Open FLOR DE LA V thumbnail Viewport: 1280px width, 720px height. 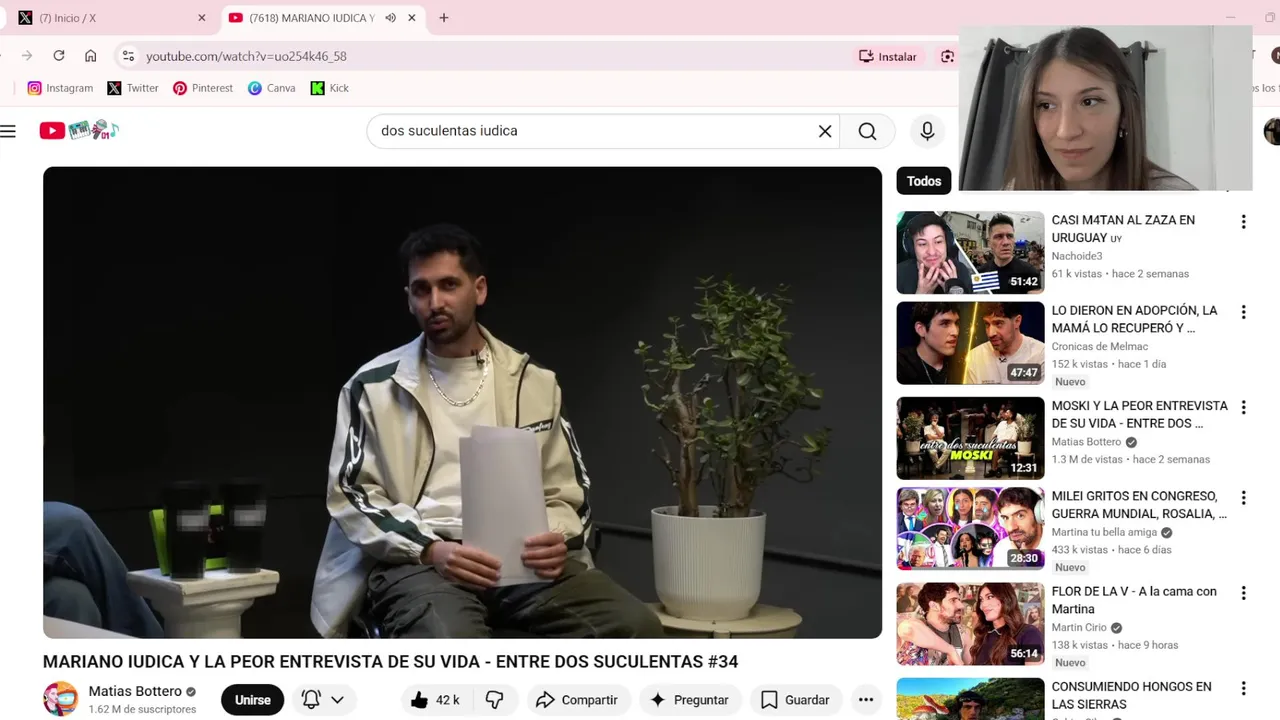(970, 624)
